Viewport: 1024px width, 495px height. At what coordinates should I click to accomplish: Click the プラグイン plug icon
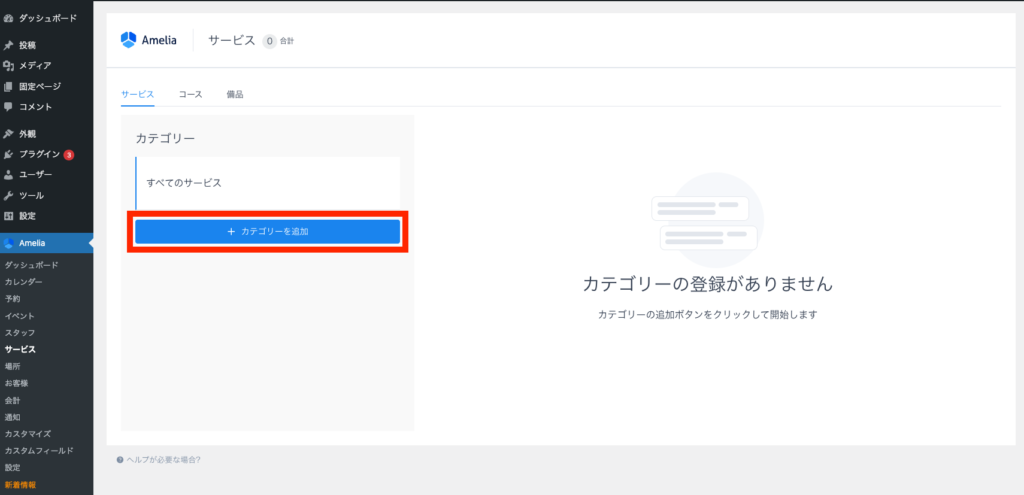pos(9,155)
